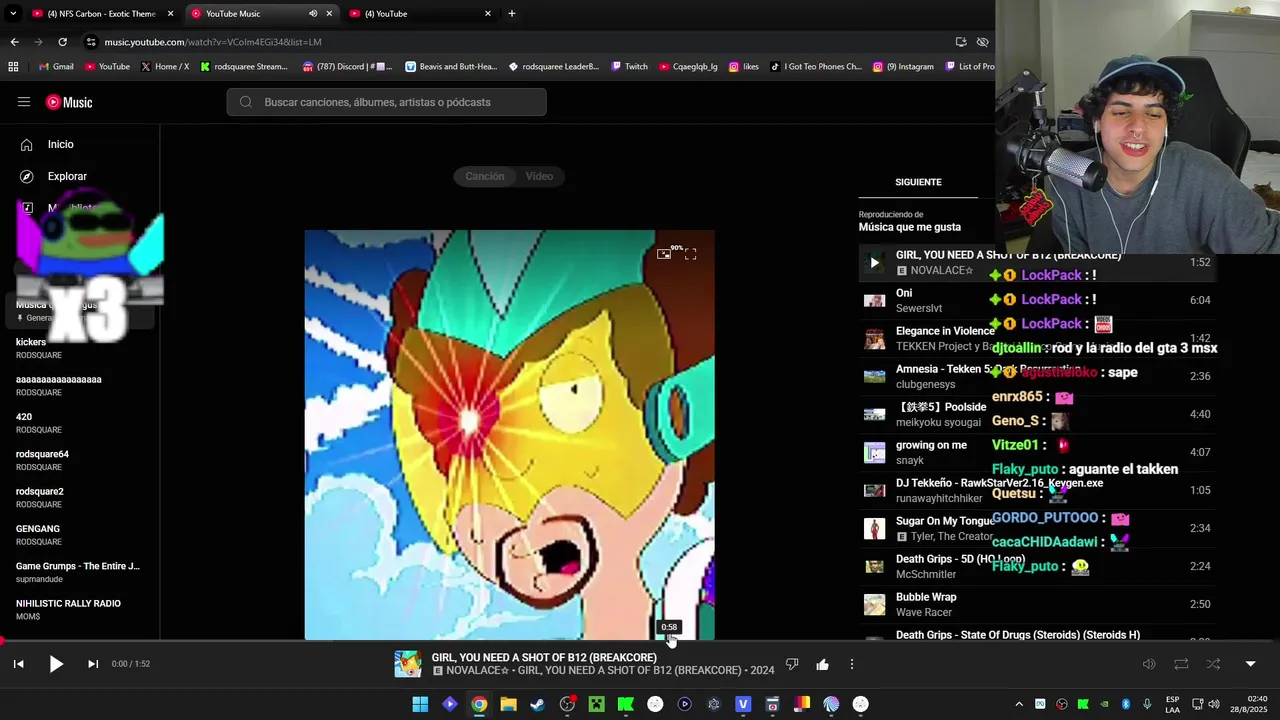Open the Beavis and Butt-Head bookmark

(451, 67)
